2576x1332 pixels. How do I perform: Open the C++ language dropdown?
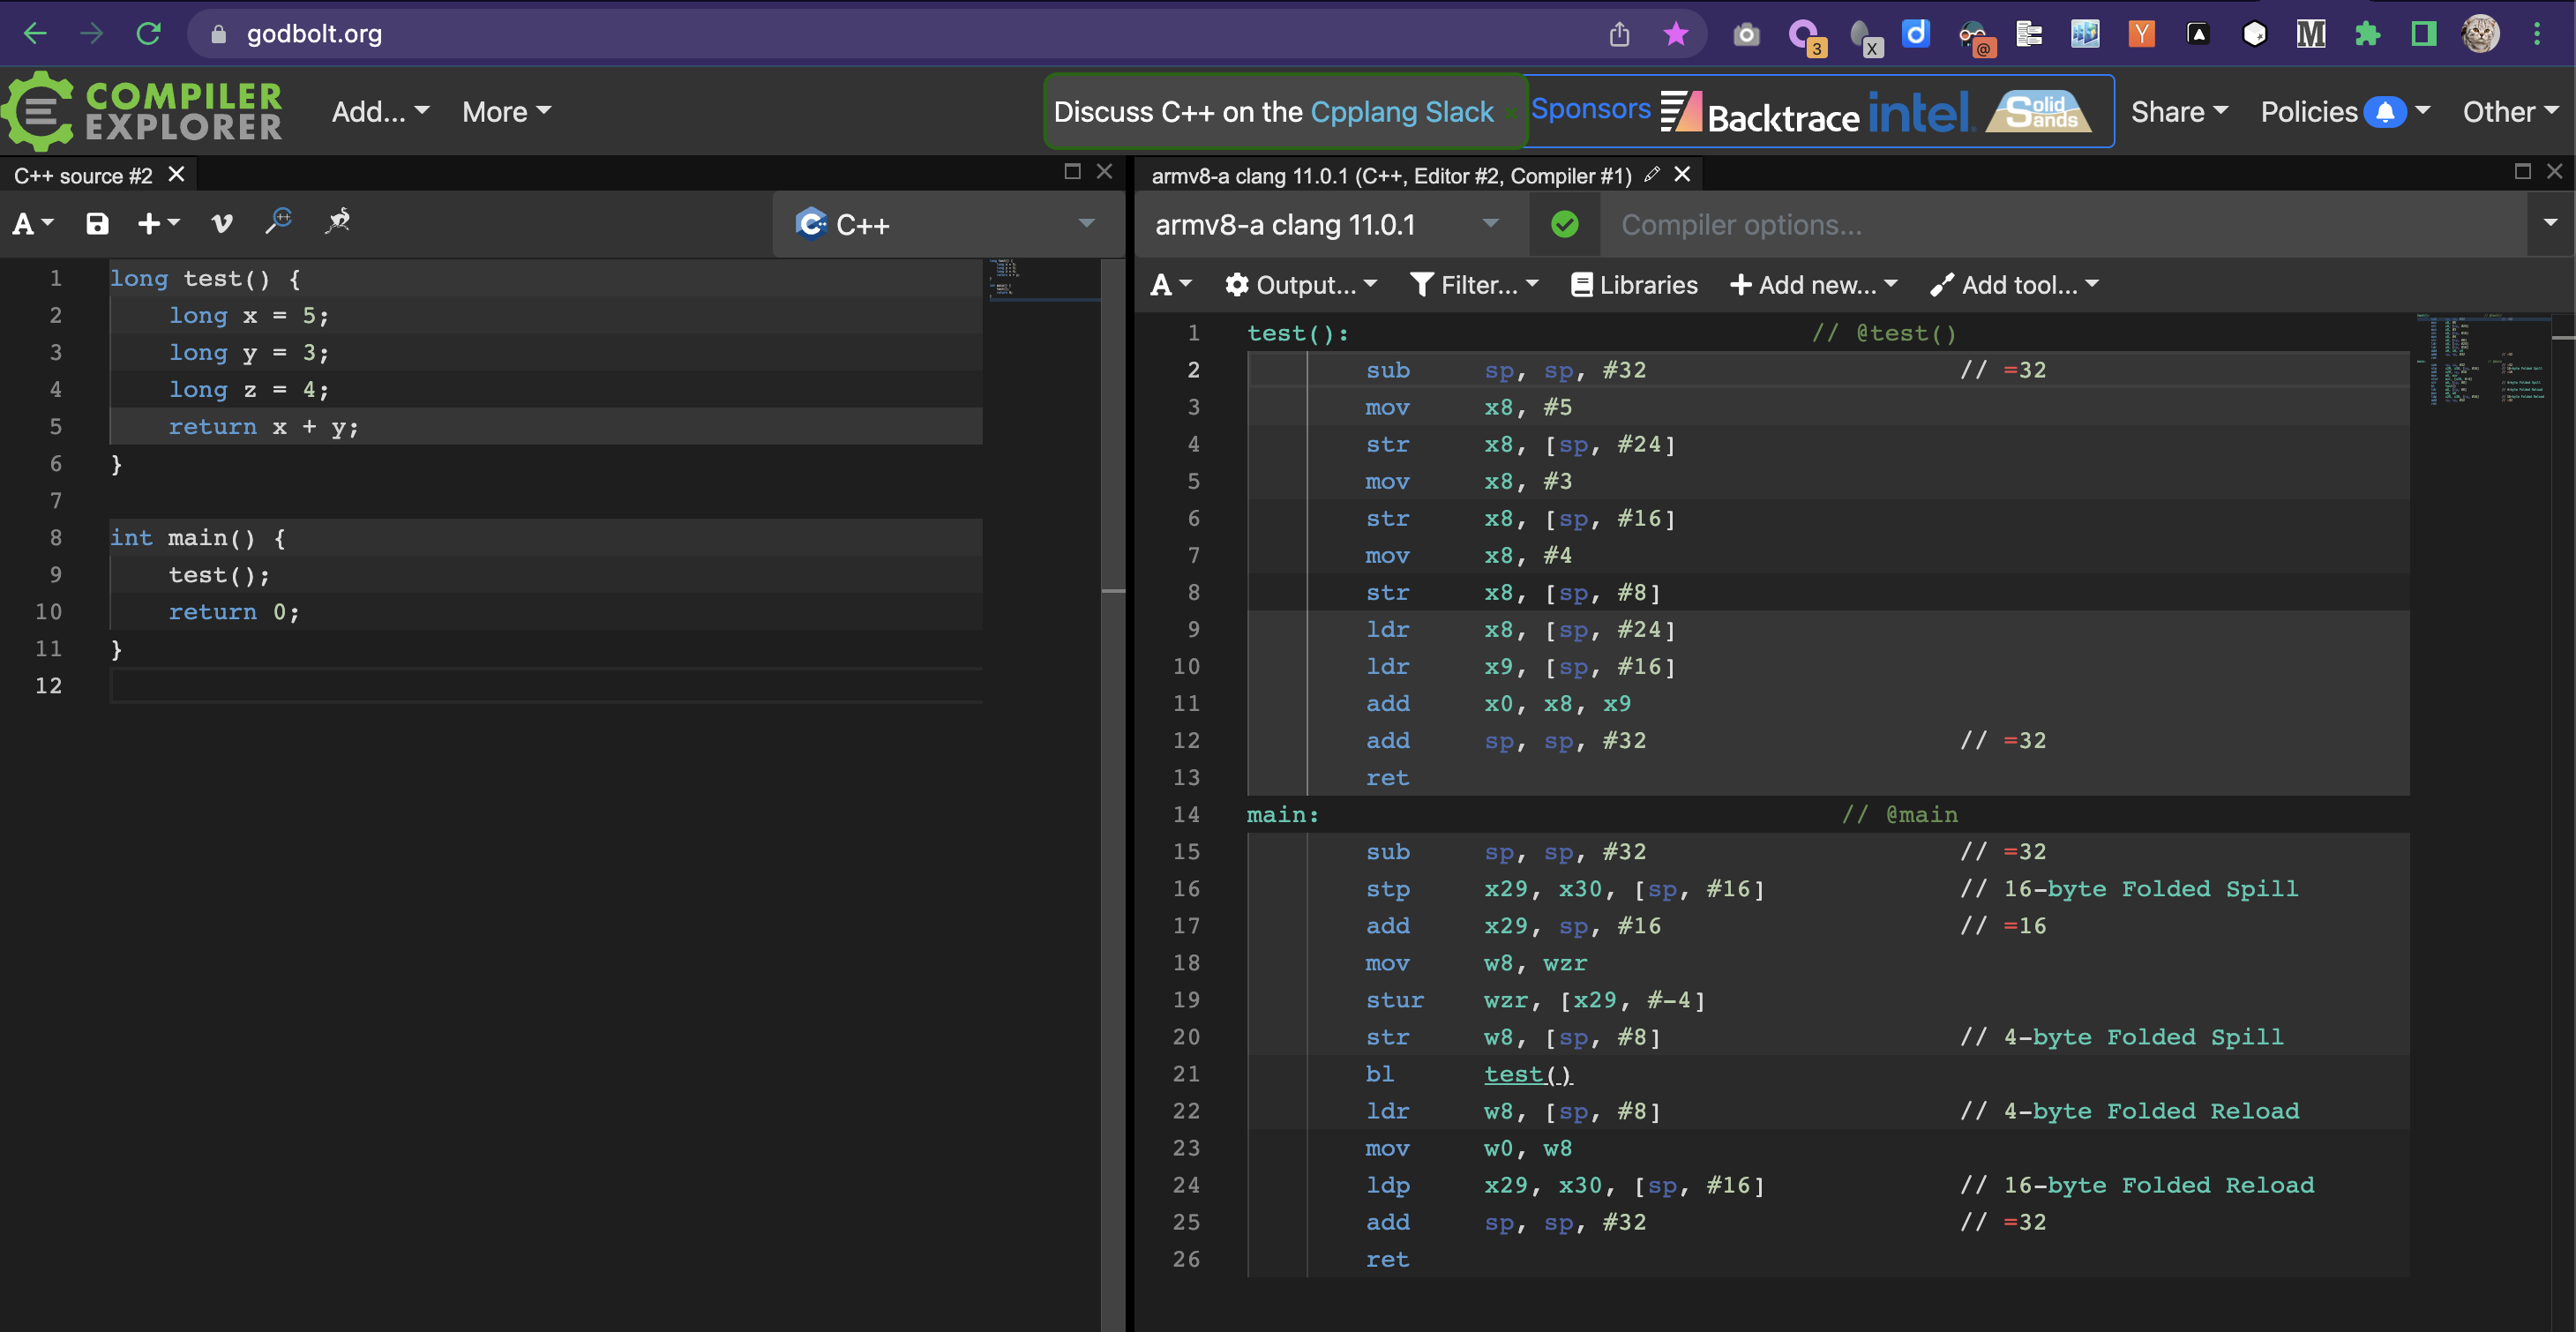944,224
